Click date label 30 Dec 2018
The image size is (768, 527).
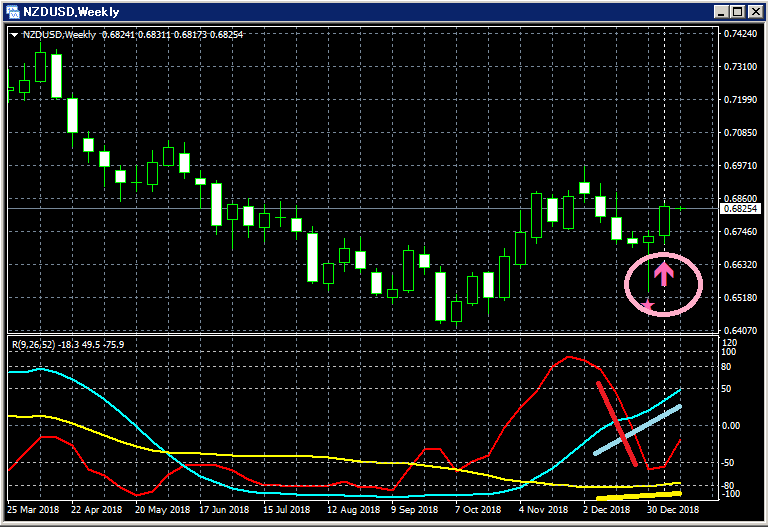(x=673, y=509)
